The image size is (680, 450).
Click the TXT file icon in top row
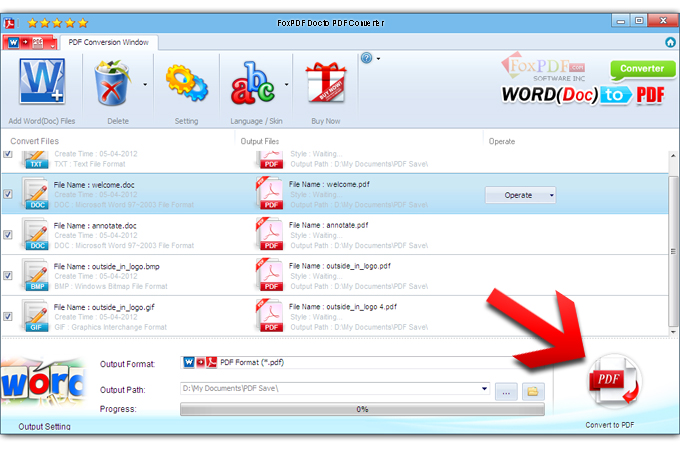35,159
